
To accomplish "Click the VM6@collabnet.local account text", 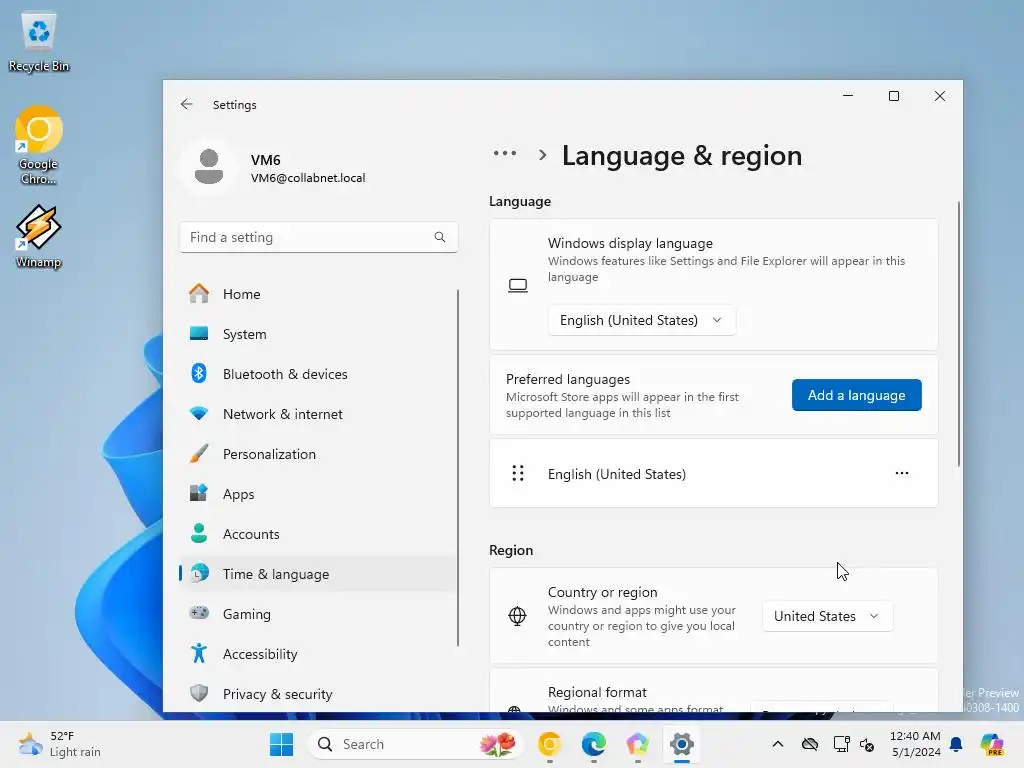I will click(x=308, y=178).
